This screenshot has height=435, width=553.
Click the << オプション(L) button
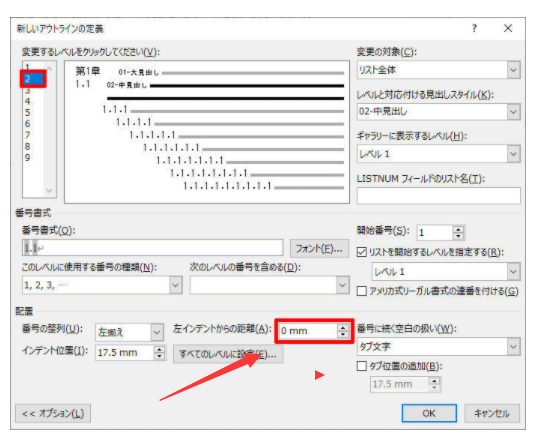click(53, 413)
